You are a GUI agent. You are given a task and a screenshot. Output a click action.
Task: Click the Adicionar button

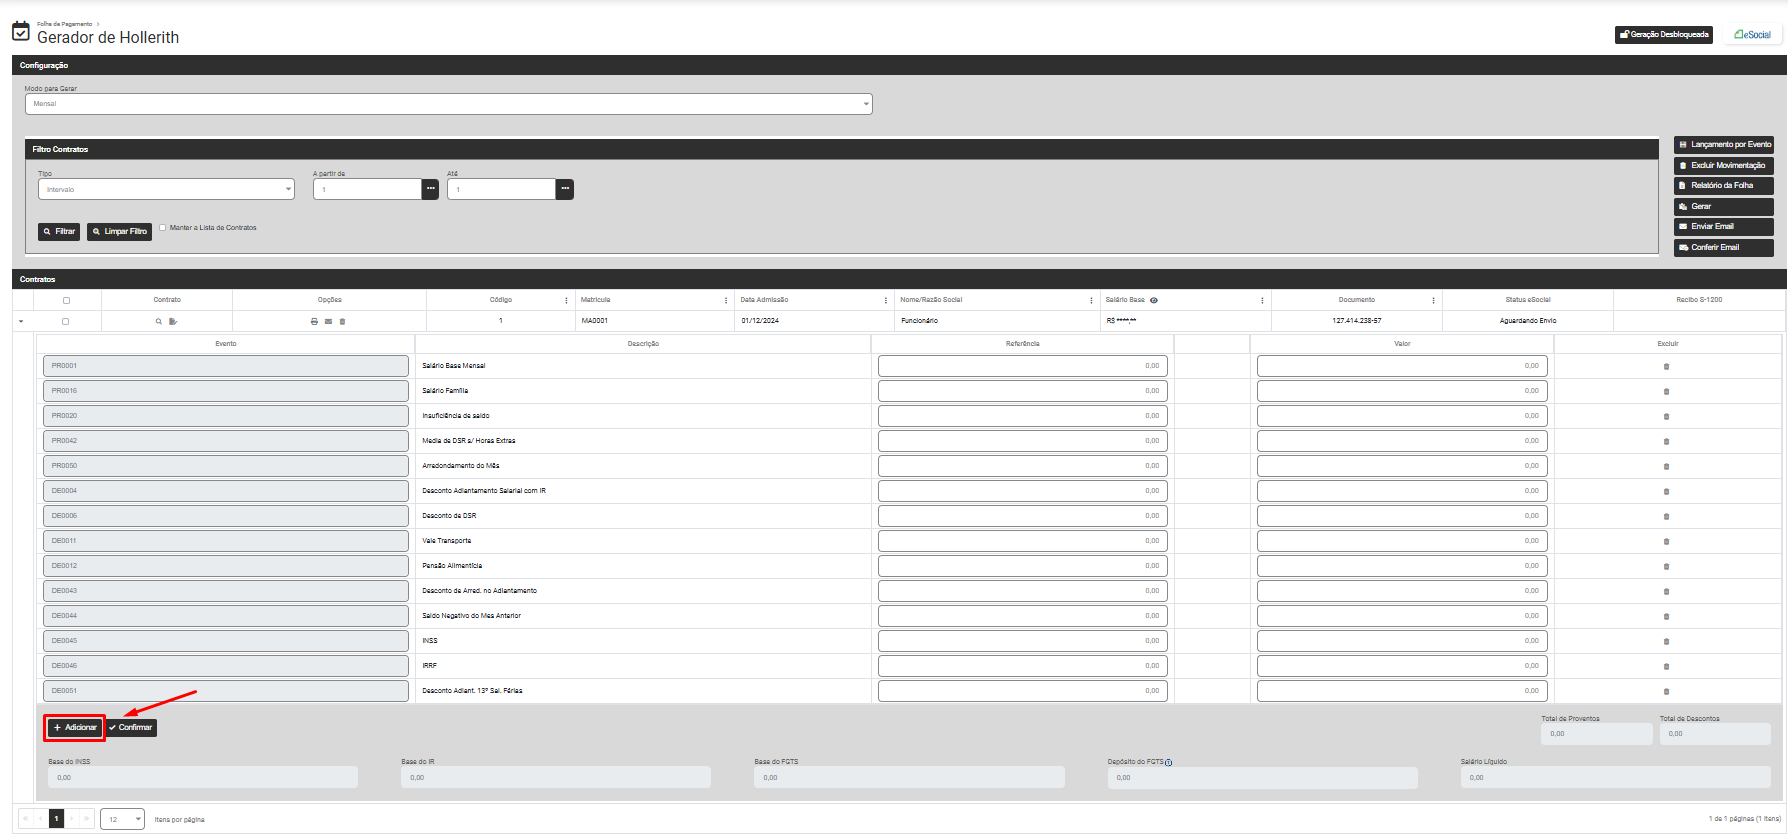point(75,727)
